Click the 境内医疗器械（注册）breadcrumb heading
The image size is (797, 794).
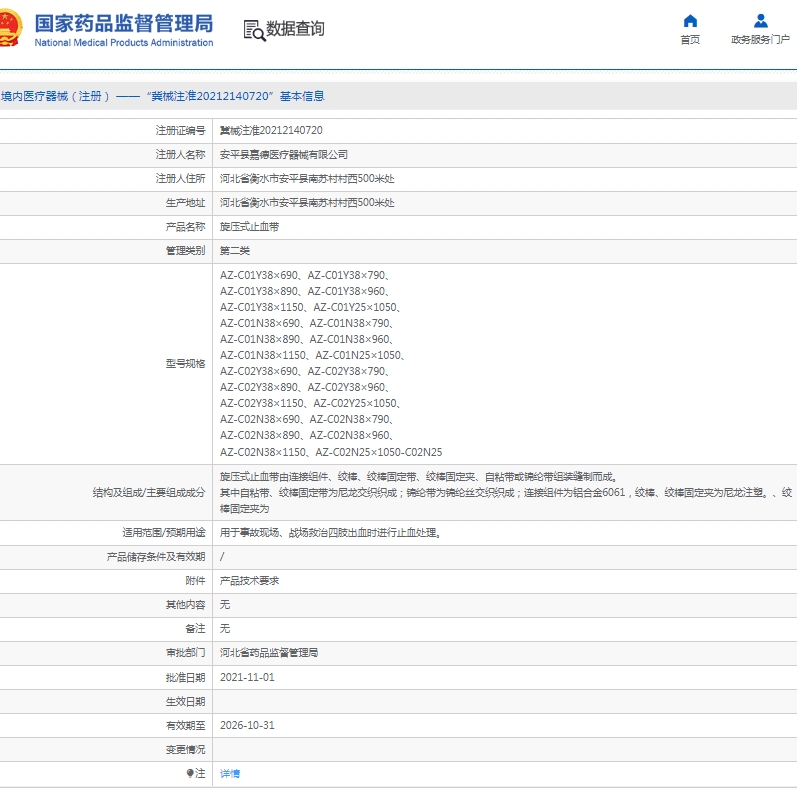click(55, 96)
